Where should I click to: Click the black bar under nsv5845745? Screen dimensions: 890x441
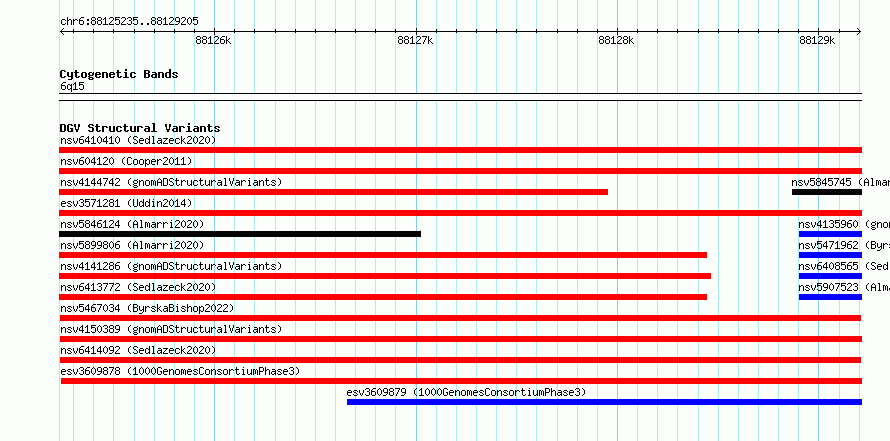[827, 192]
